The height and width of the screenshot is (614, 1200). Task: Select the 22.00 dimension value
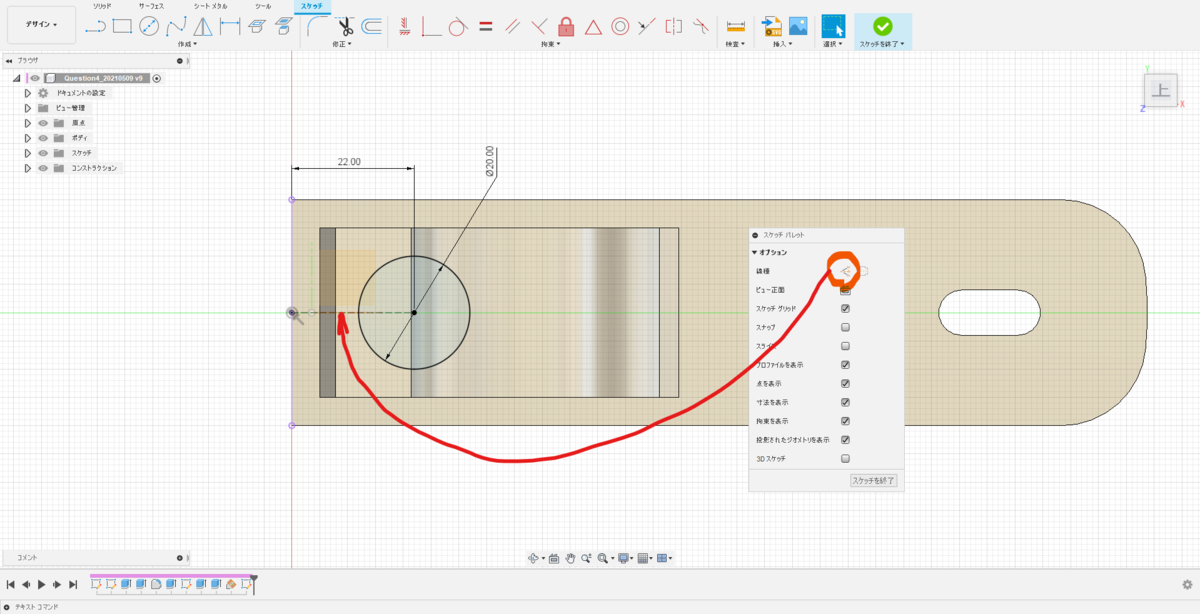(349, 162)
